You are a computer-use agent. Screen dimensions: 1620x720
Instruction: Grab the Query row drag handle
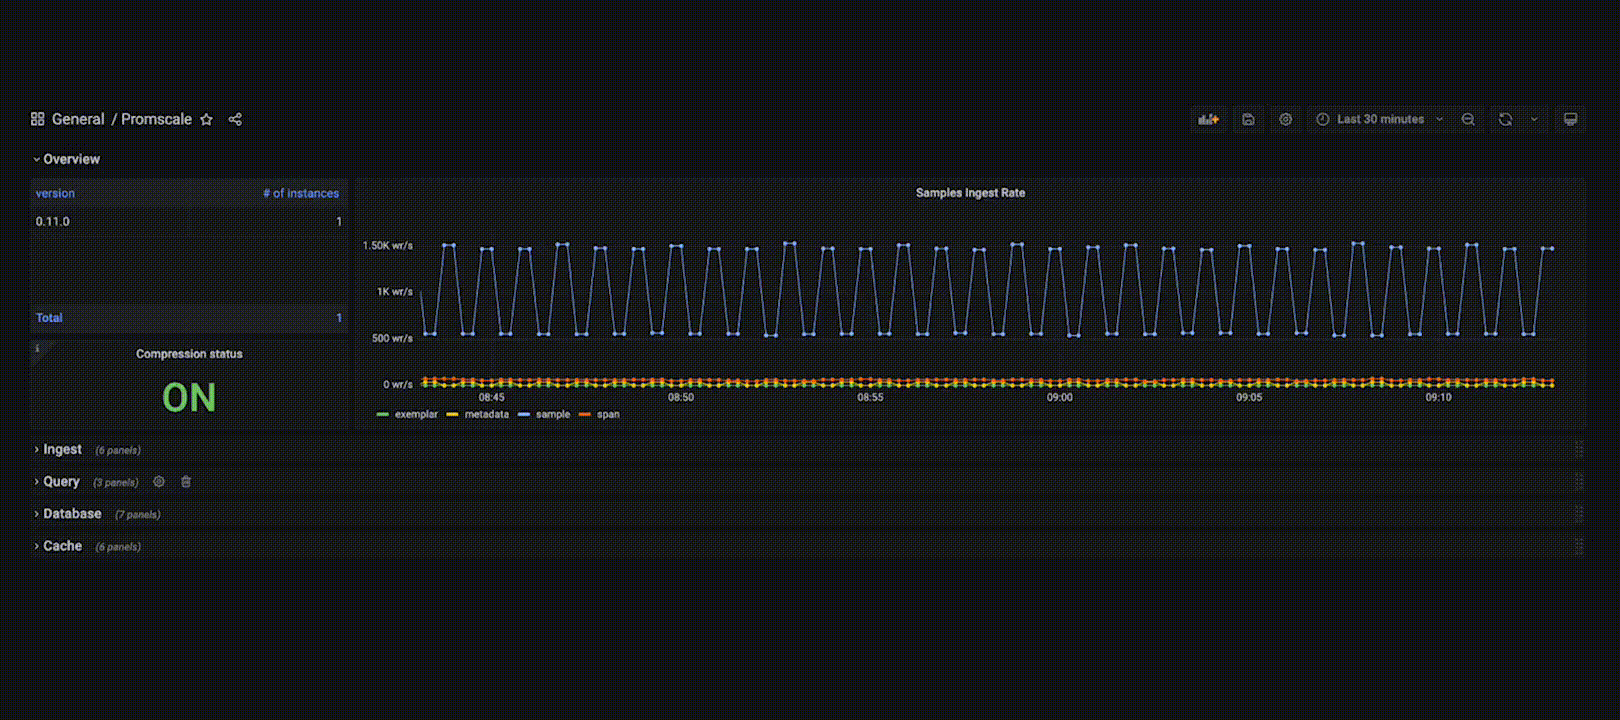(1579, 482)
